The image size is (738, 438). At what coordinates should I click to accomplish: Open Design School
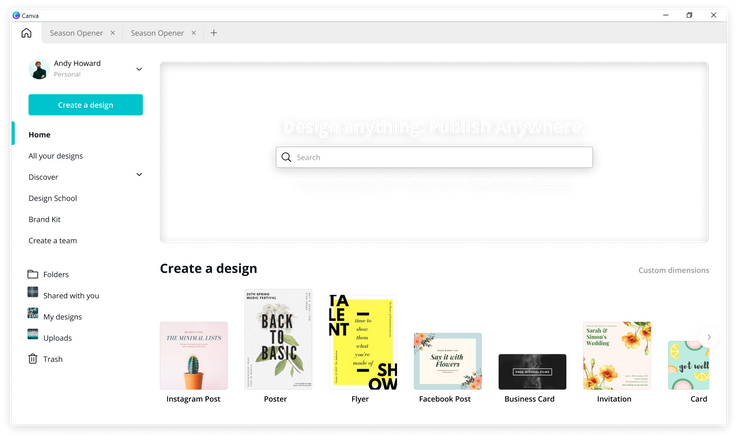[53, 198]
